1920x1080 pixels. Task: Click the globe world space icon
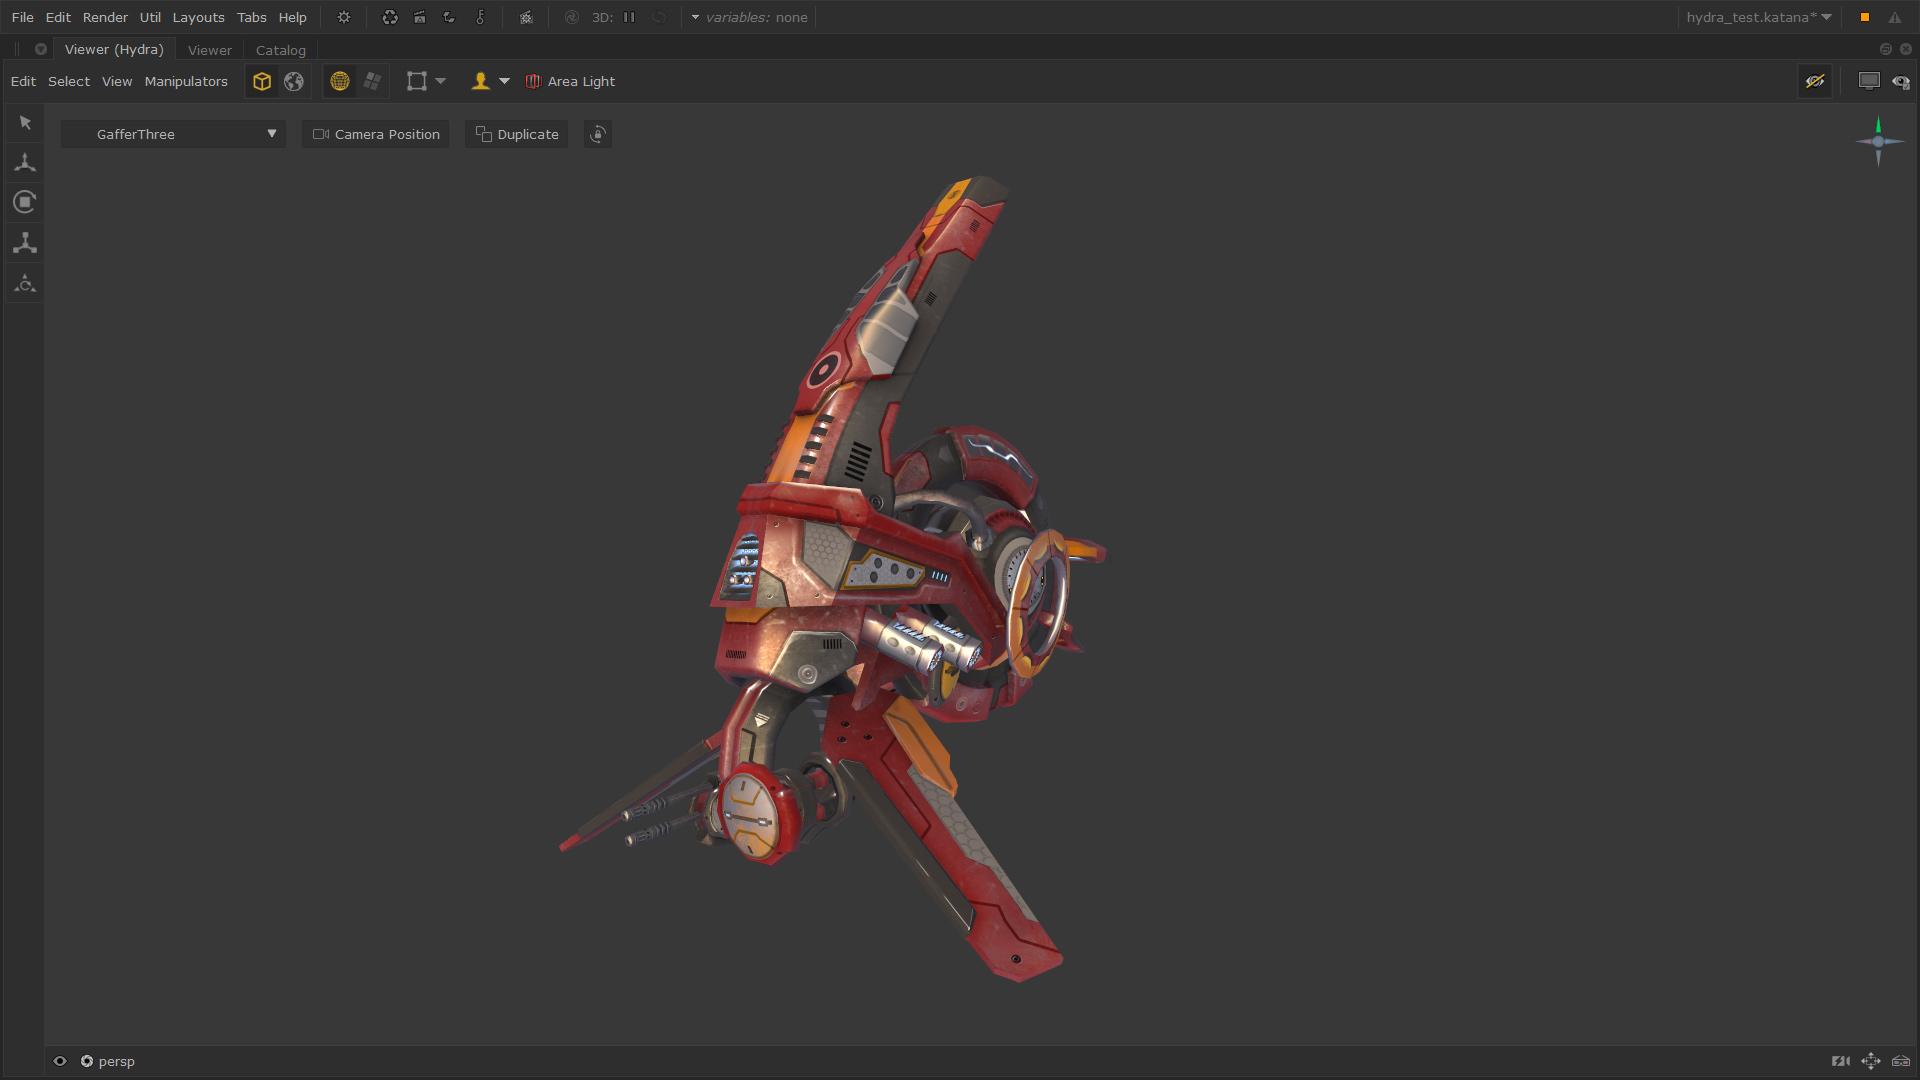294,82
